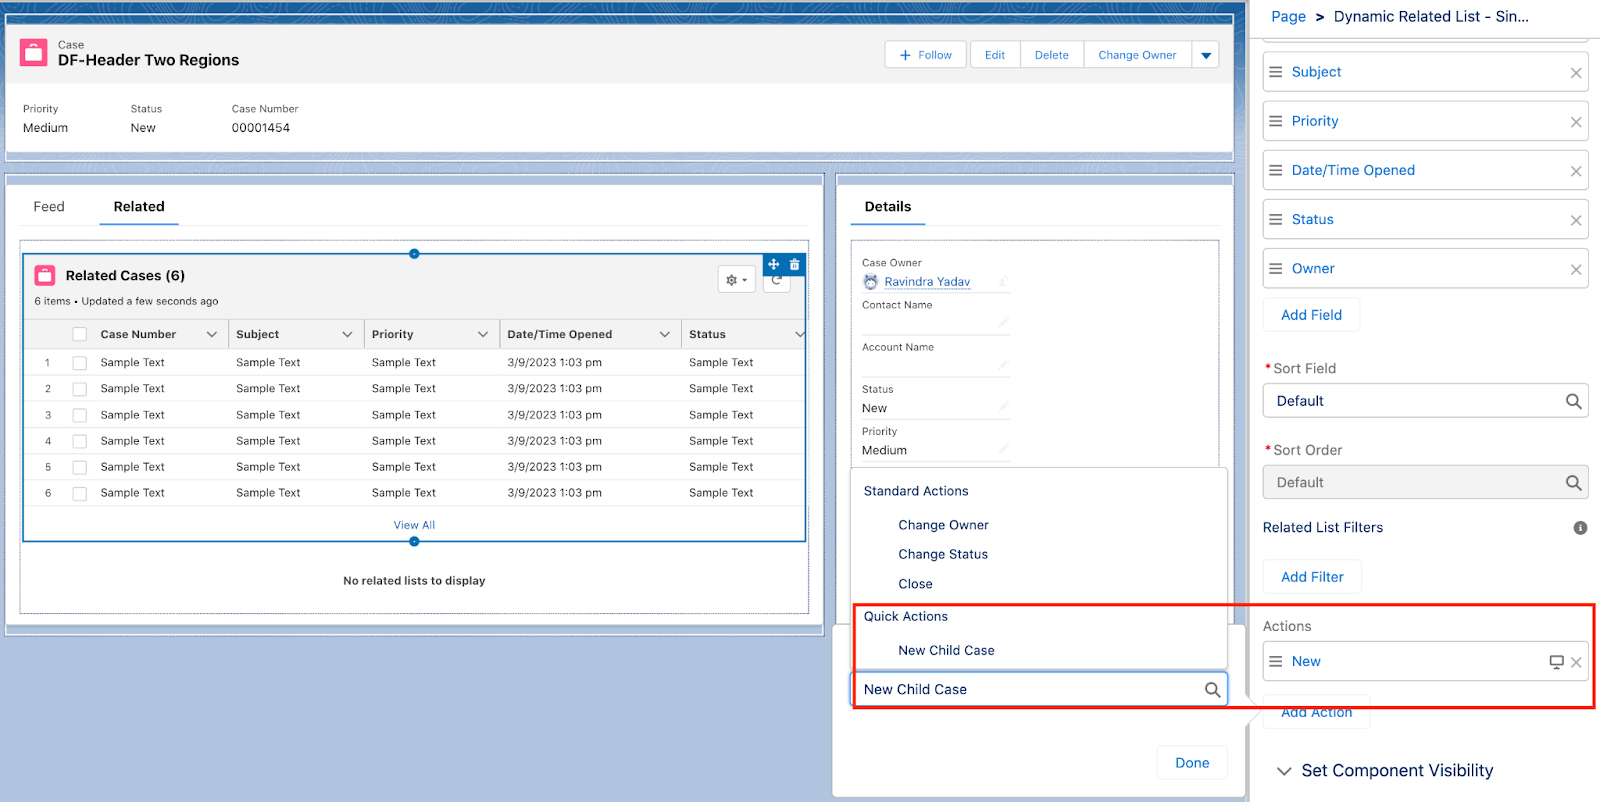Switch to the Related tab

point(139,207)
